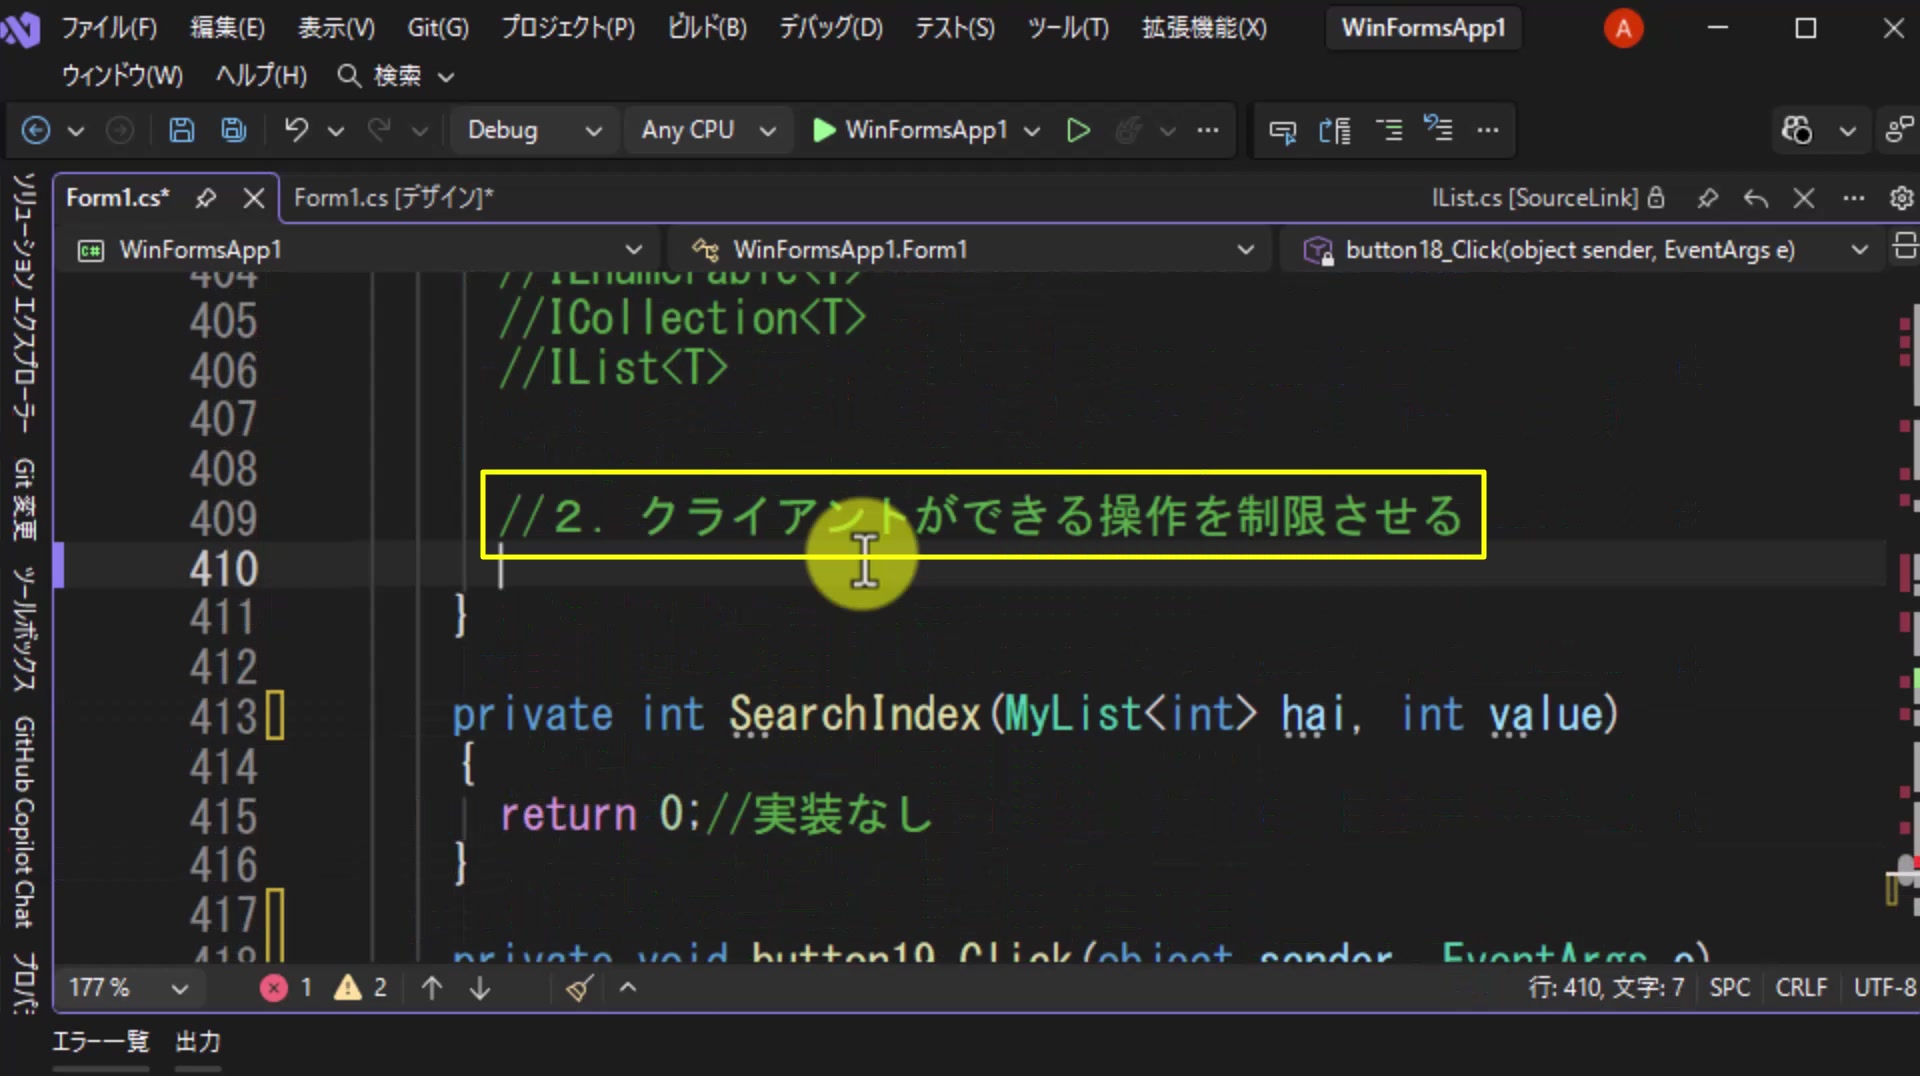This screenshot has height=1076, width=1920.
Task: Open the Copilot dropdown chevron
Action: click(1848, 131)
